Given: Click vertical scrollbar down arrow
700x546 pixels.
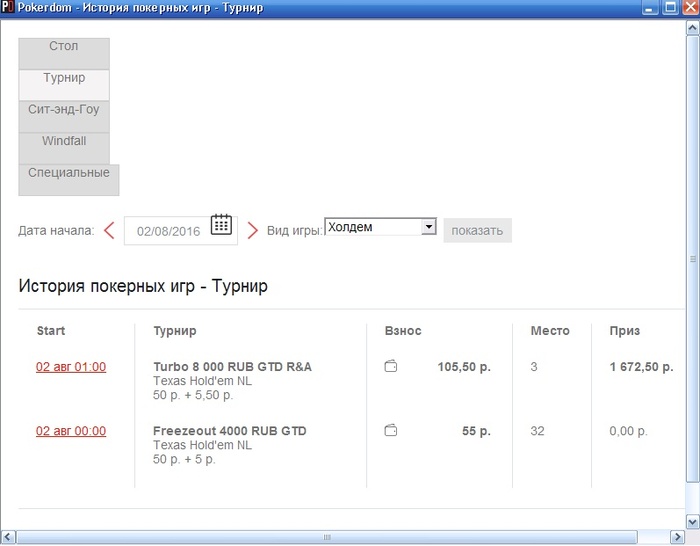Looking at the screenshot, I should click(692, 521).
